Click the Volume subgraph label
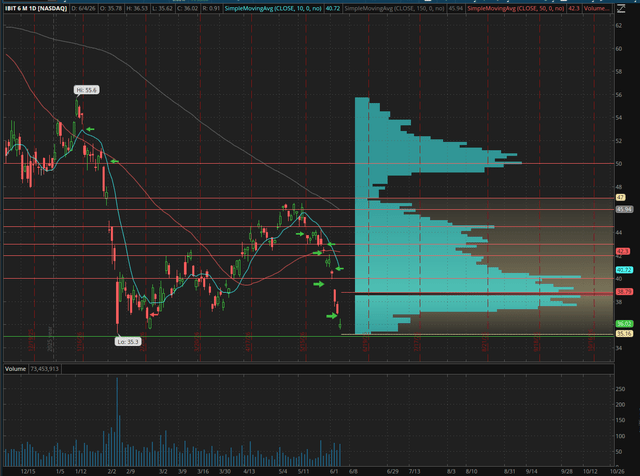 click(16, 369)
